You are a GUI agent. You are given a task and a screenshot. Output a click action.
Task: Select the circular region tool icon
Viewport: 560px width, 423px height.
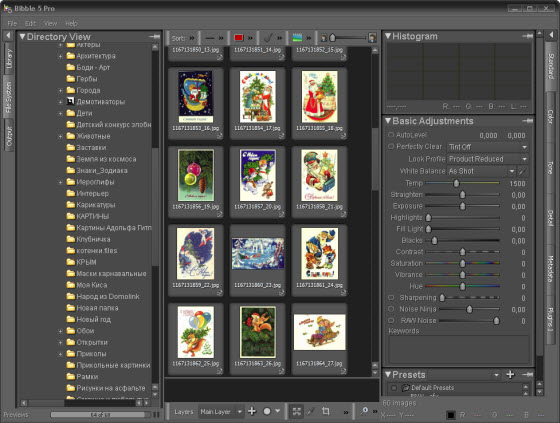267,411
